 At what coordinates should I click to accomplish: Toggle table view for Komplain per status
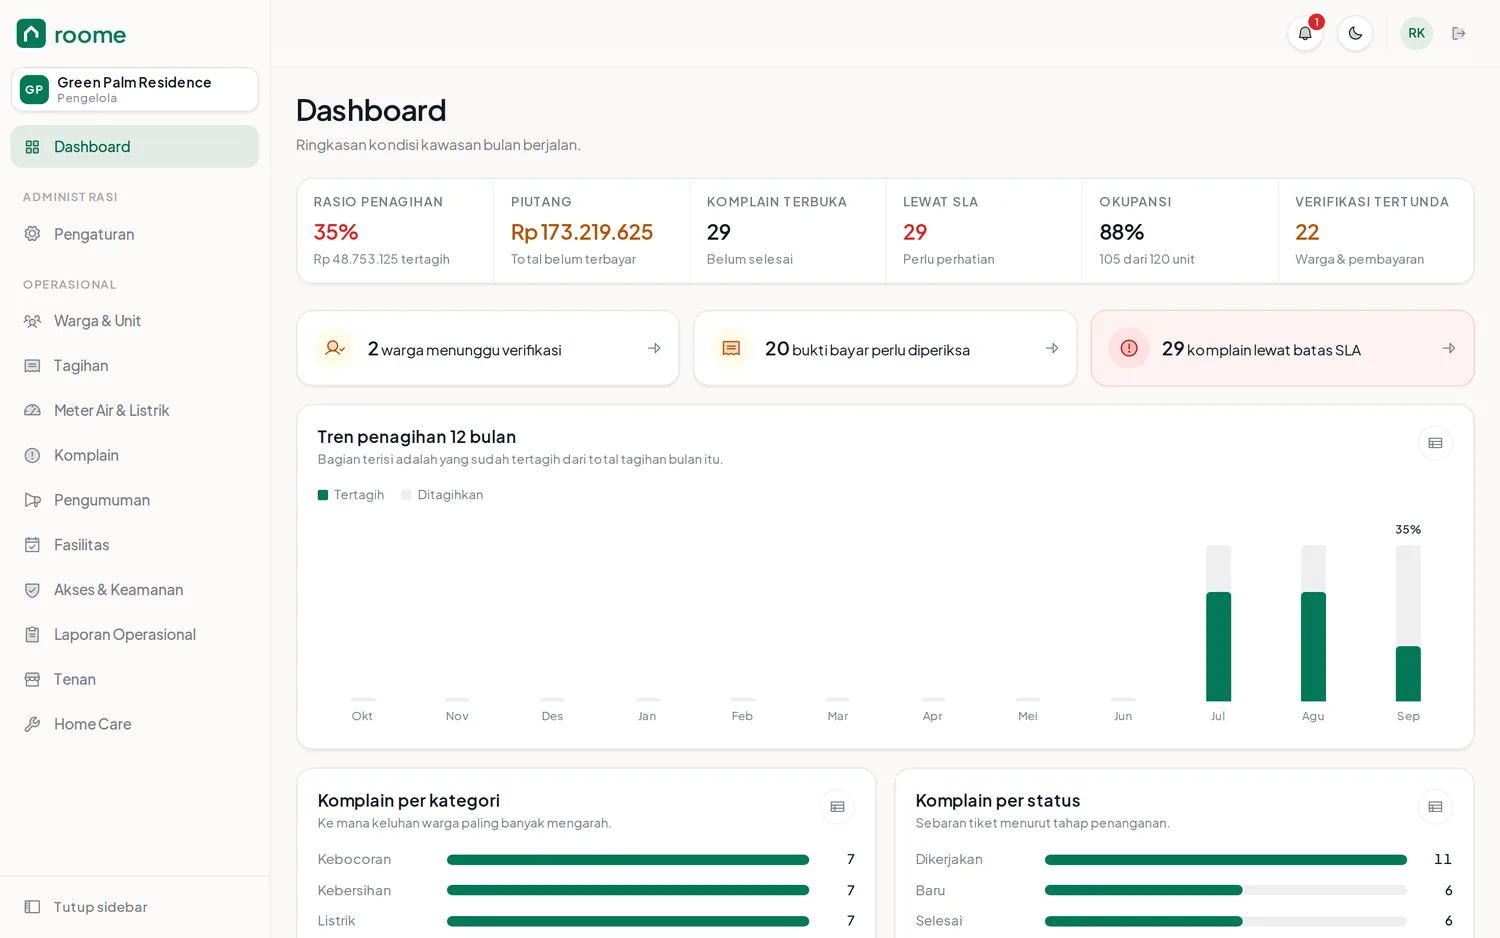point(1435,807)
